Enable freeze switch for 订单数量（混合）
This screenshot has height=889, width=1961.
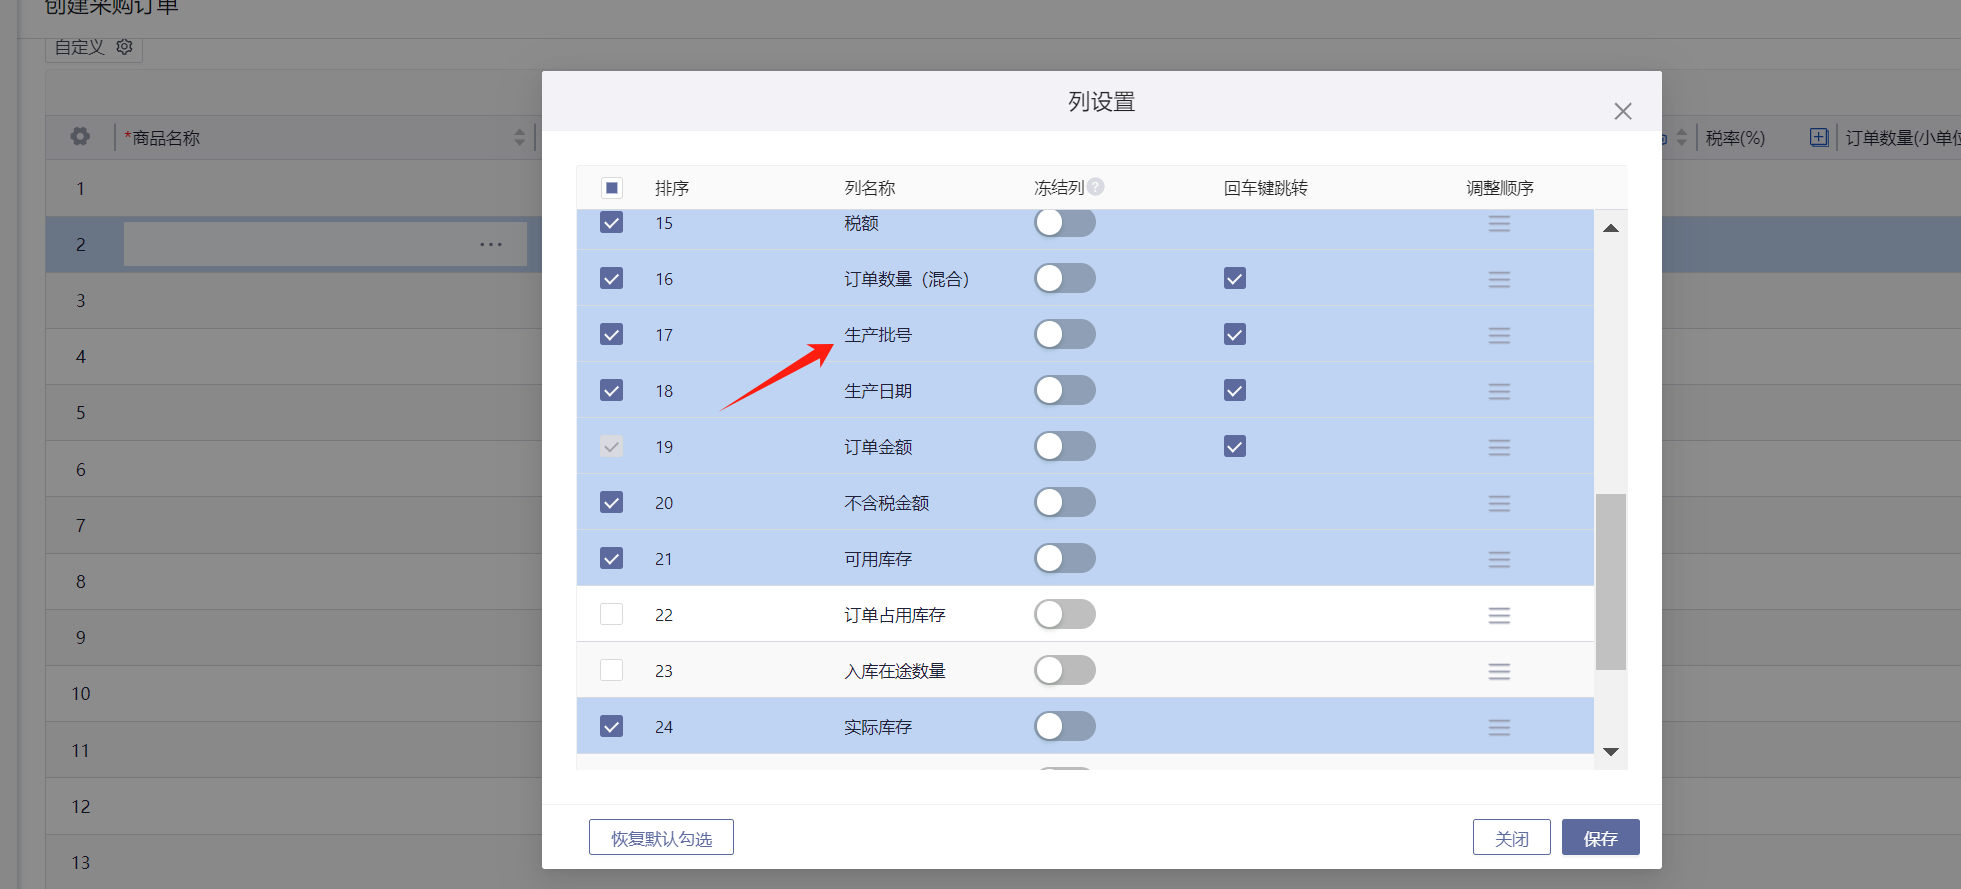tap(1065, 278)
